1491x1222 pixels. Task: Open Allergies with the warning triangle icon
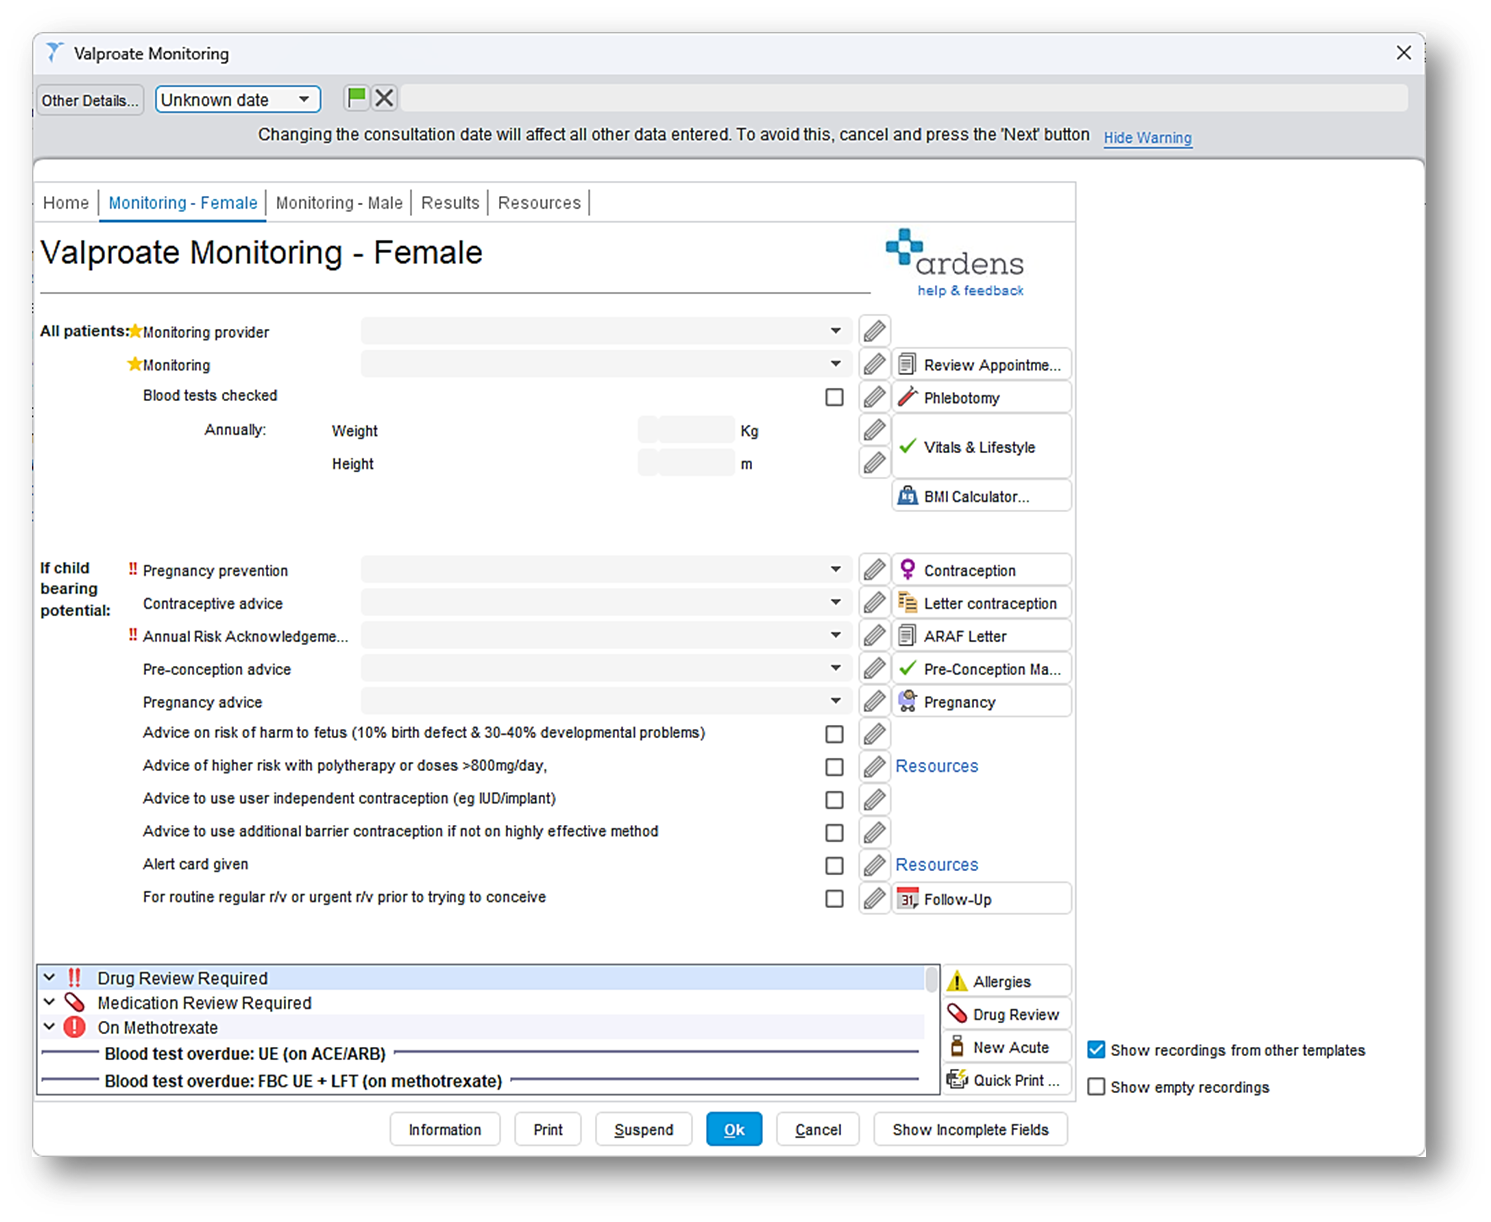(x=1007, y=981)
